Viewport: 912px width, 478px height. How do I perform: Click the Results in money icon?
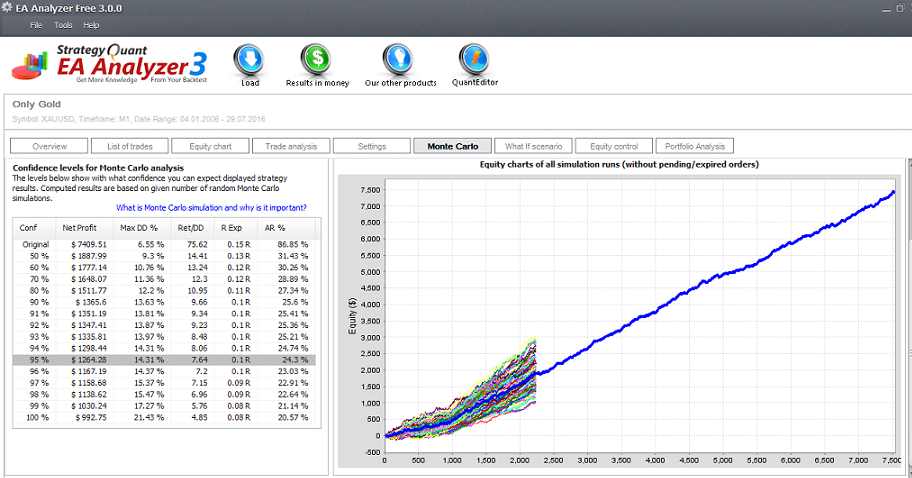click(317, 60)
